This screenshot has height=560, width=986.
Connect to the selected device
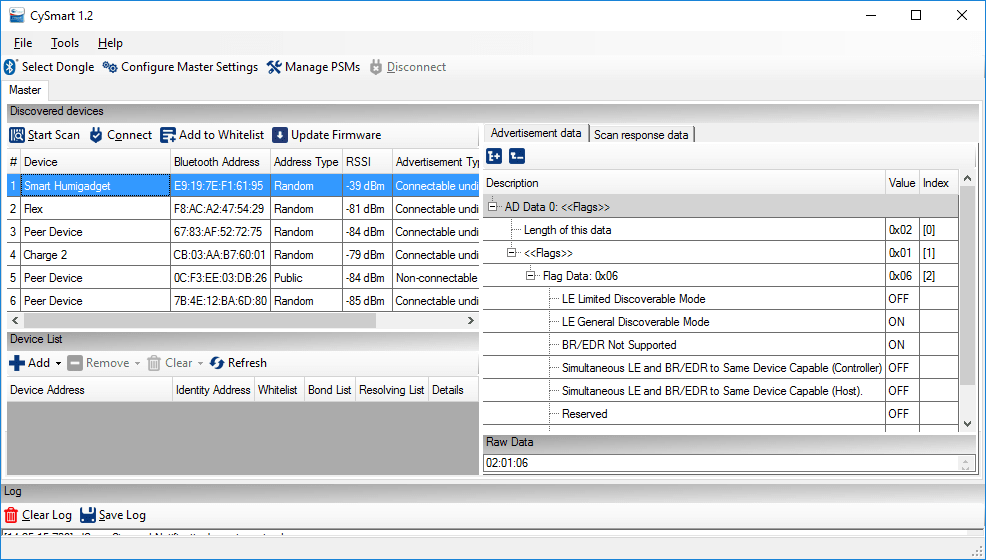click(x=120, y=135)
